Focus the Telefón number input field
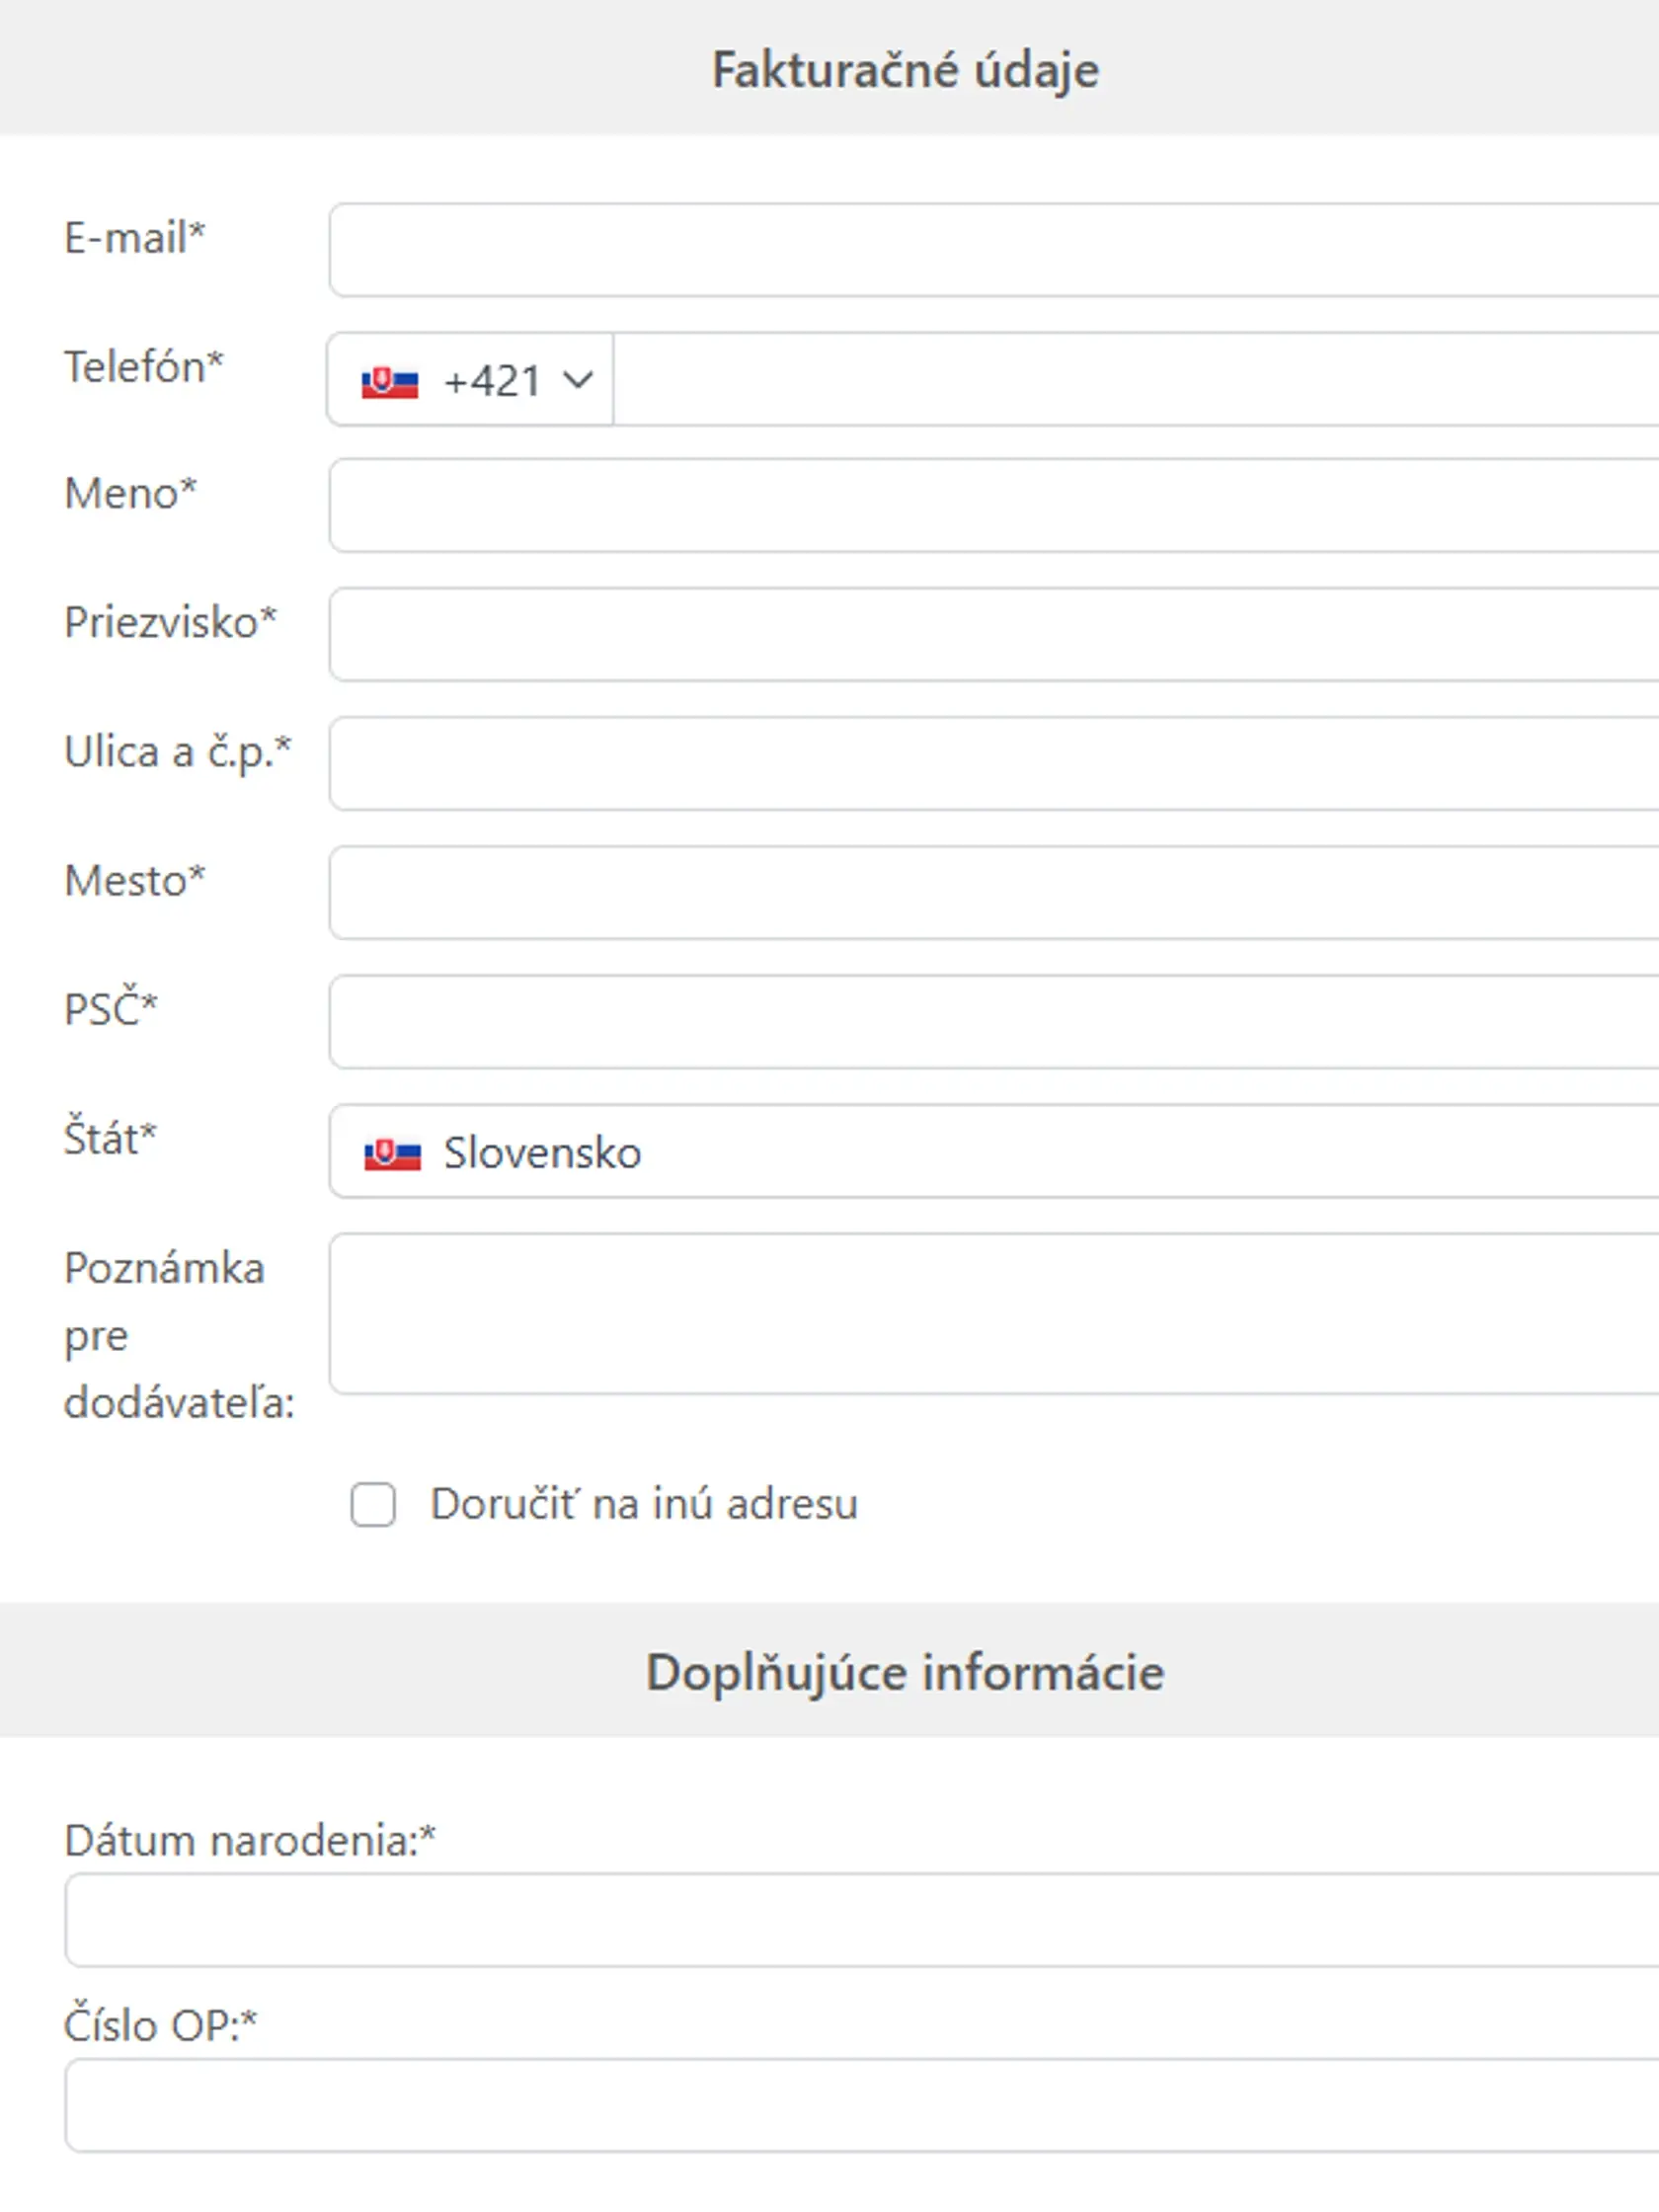The width and height of the screenshot is (1659, 2212). click(x=1136, y=380)
